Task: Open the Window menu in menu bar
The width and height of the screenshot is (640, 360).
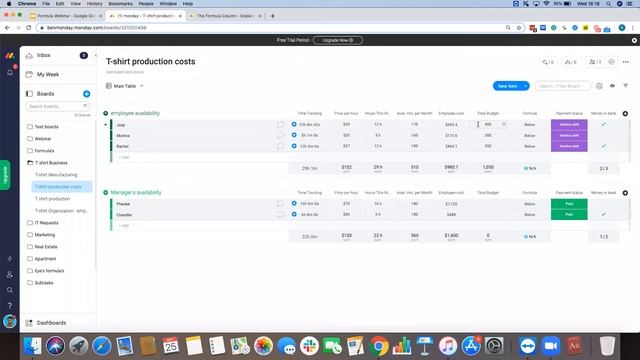Action: pyautogui.click(x=168, y=4)
